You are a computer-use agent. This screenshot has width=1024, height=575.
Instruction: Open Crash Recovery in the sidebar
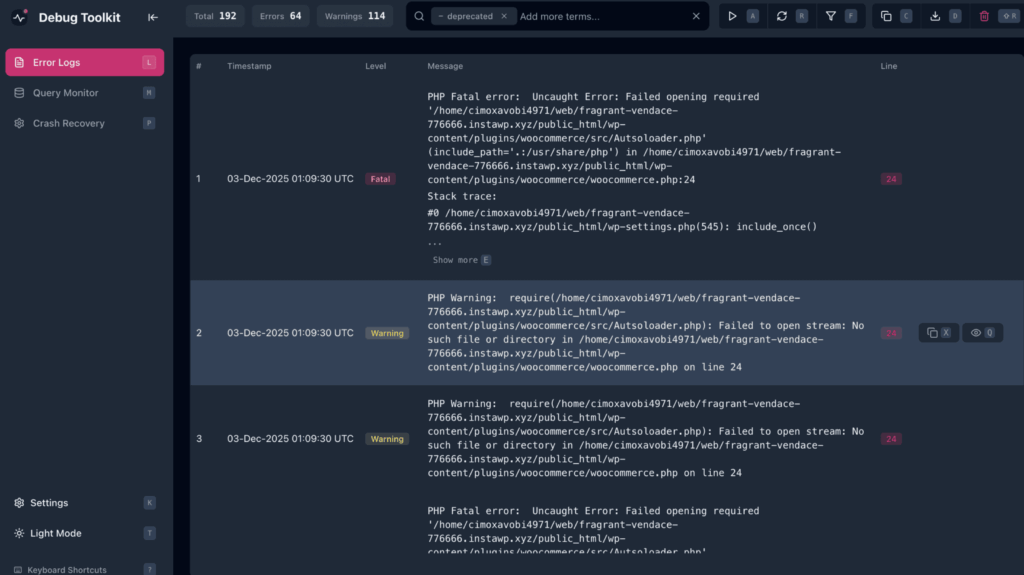point(85,123)
